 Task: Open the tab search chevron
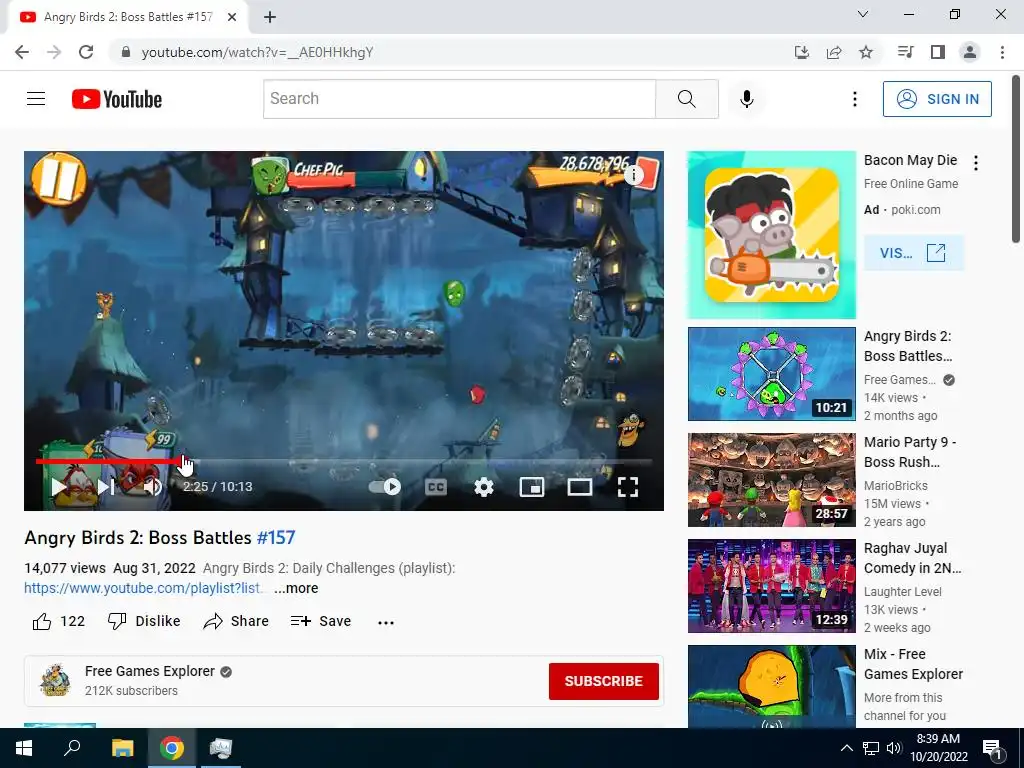tap(863, 14)
